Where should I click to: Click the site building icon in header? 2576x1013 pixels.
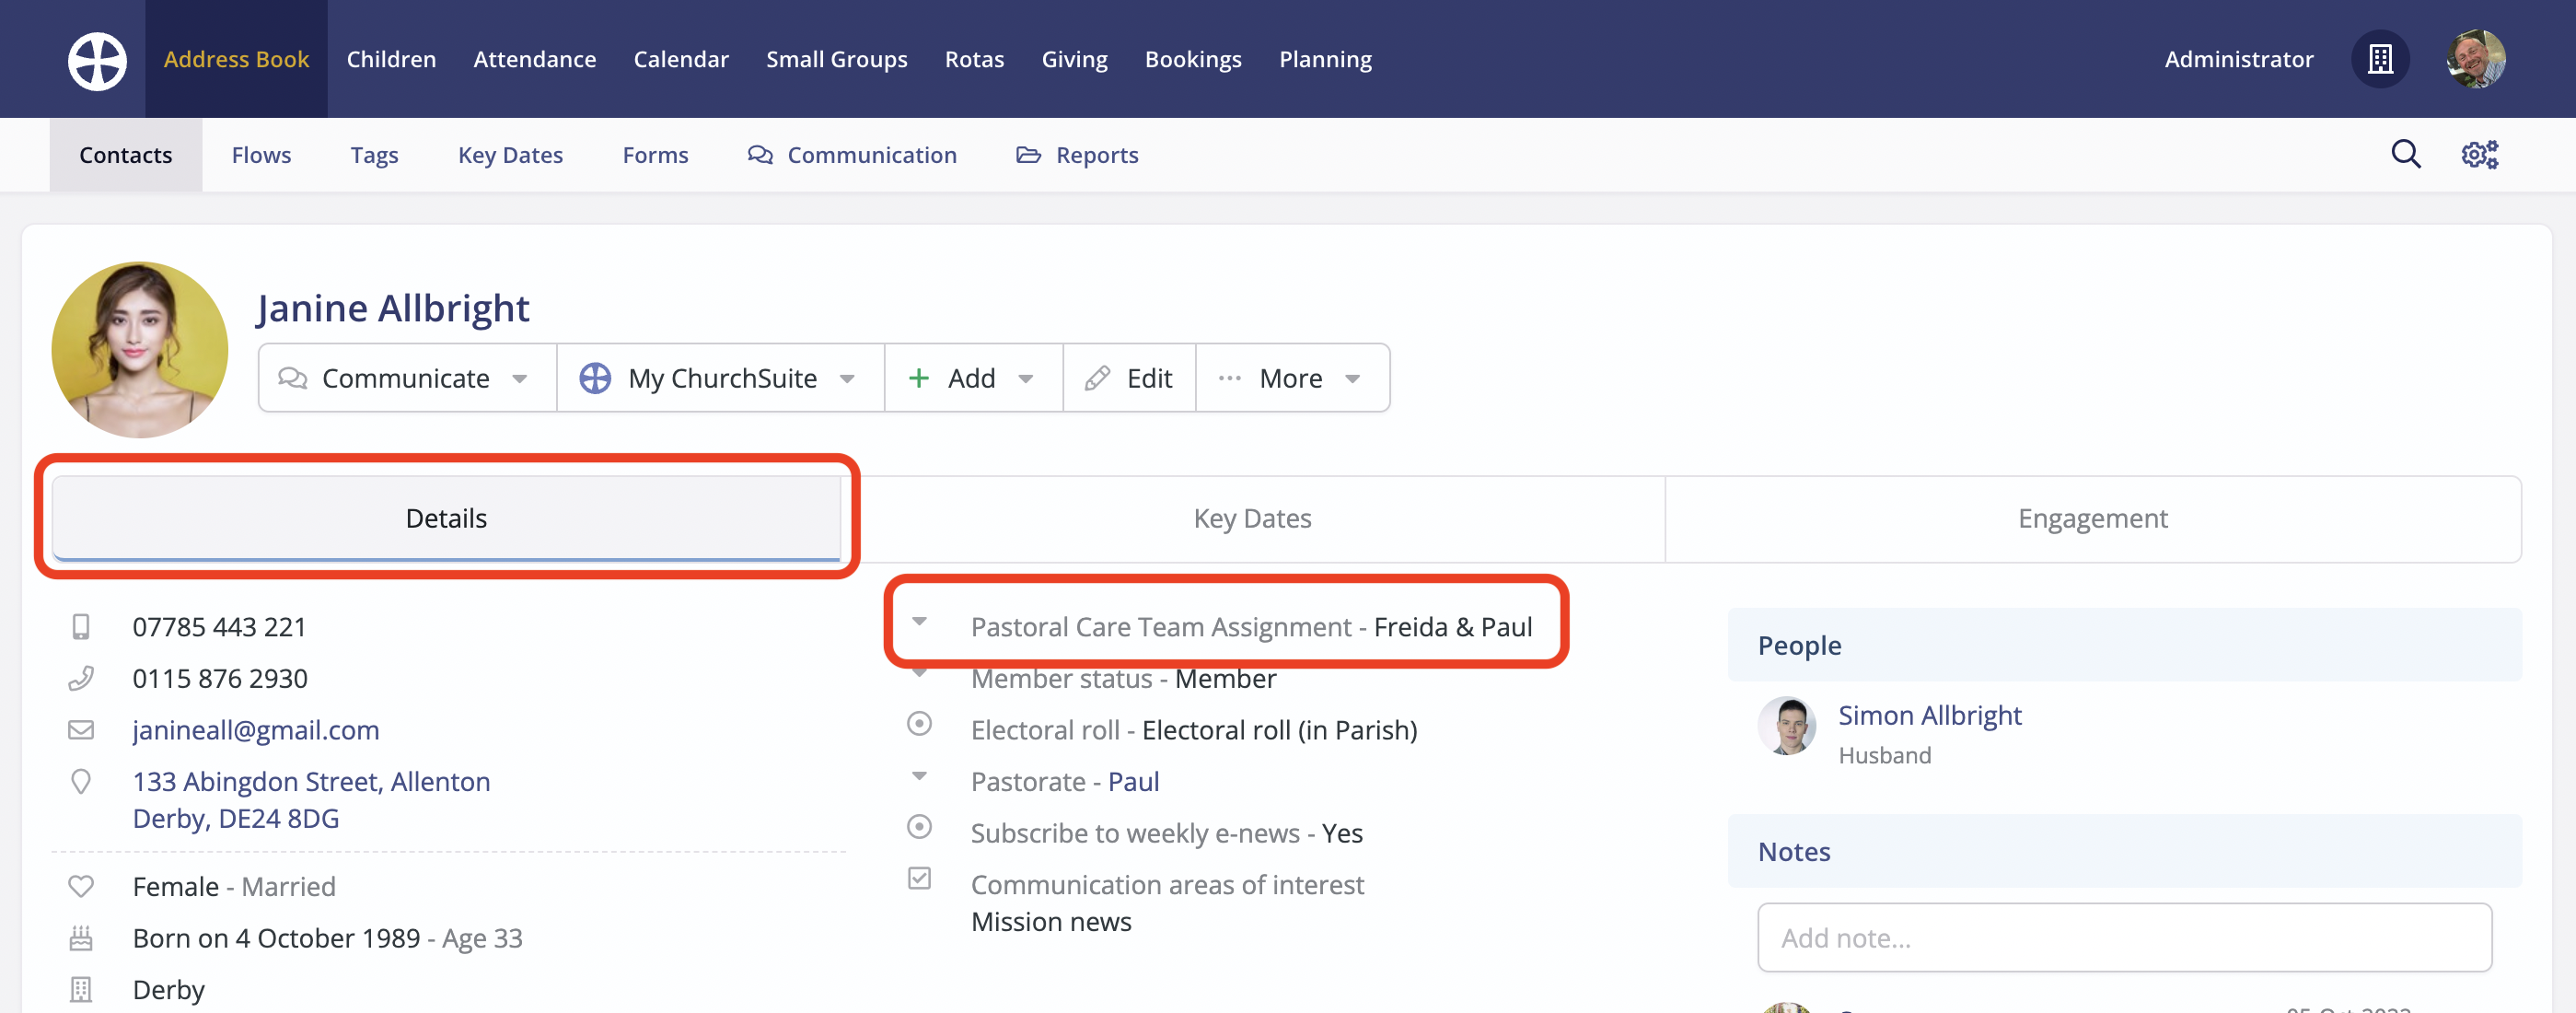point(2380,59)
